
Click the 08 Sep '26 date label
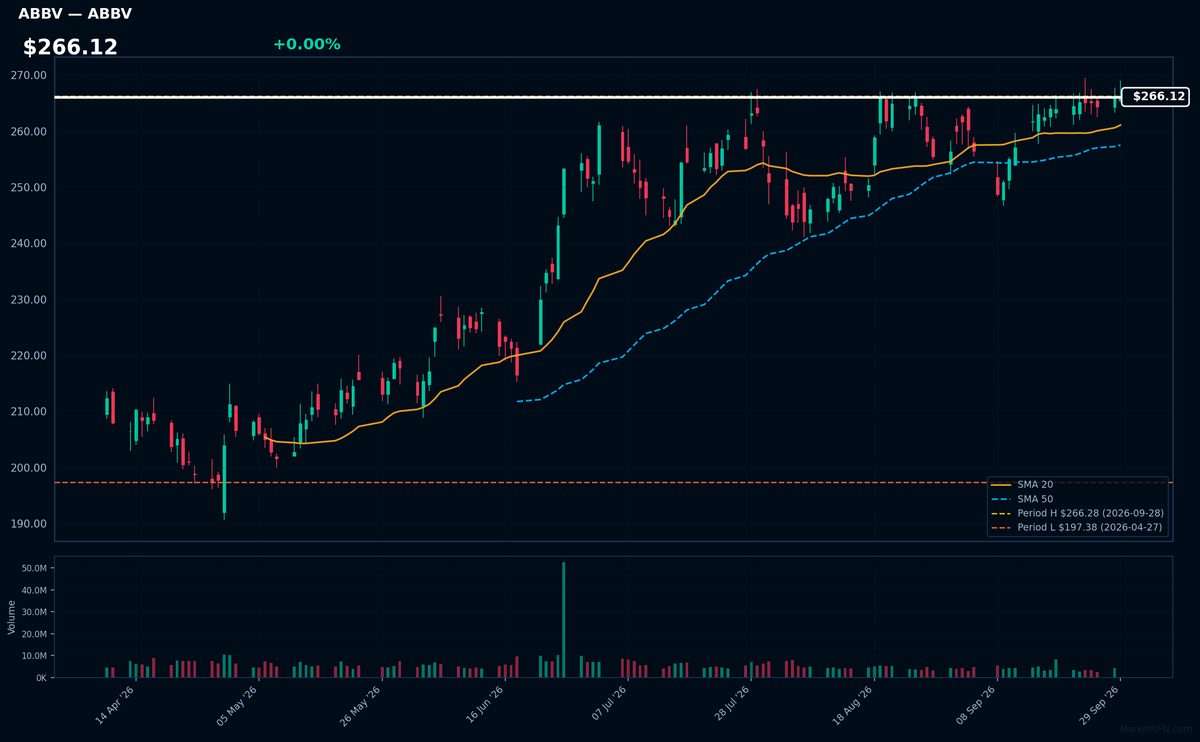[x=977, y=704]
